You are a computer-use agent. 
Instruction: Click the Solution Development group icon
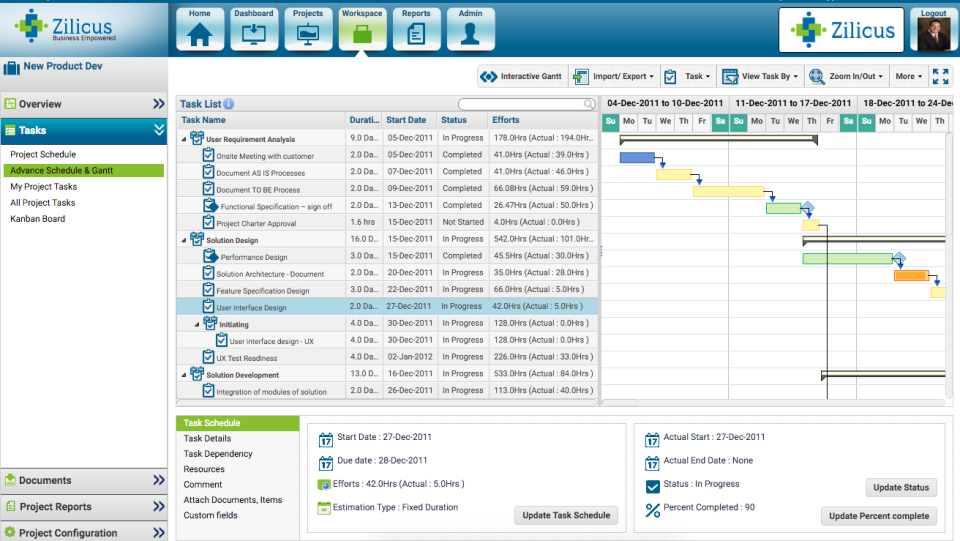[x=197, y=373]
